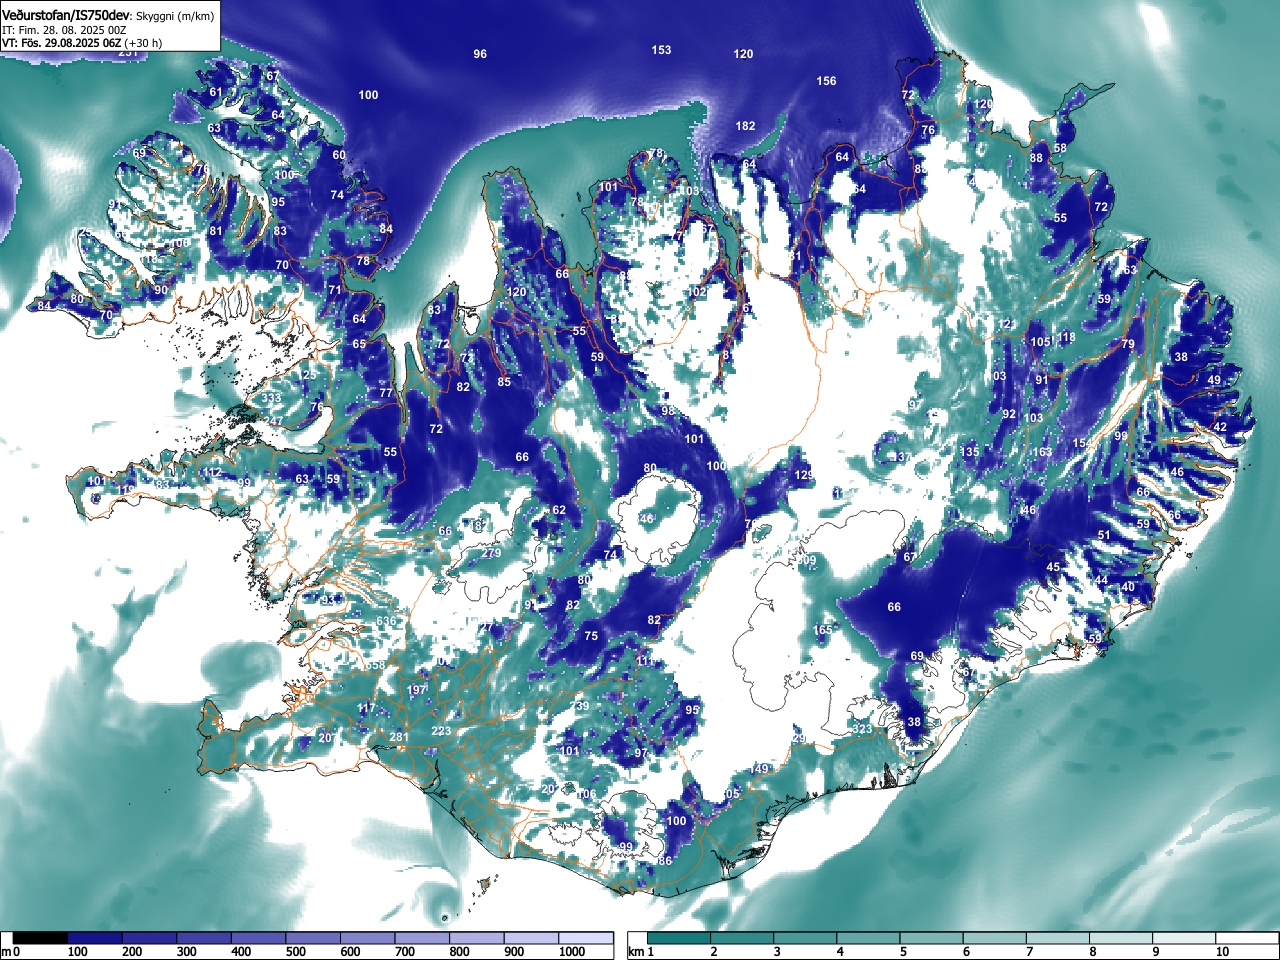Click the 'Skyggni (m/km)' label
The width and height of the screenshot is (1280, 960).
[175, 17]
